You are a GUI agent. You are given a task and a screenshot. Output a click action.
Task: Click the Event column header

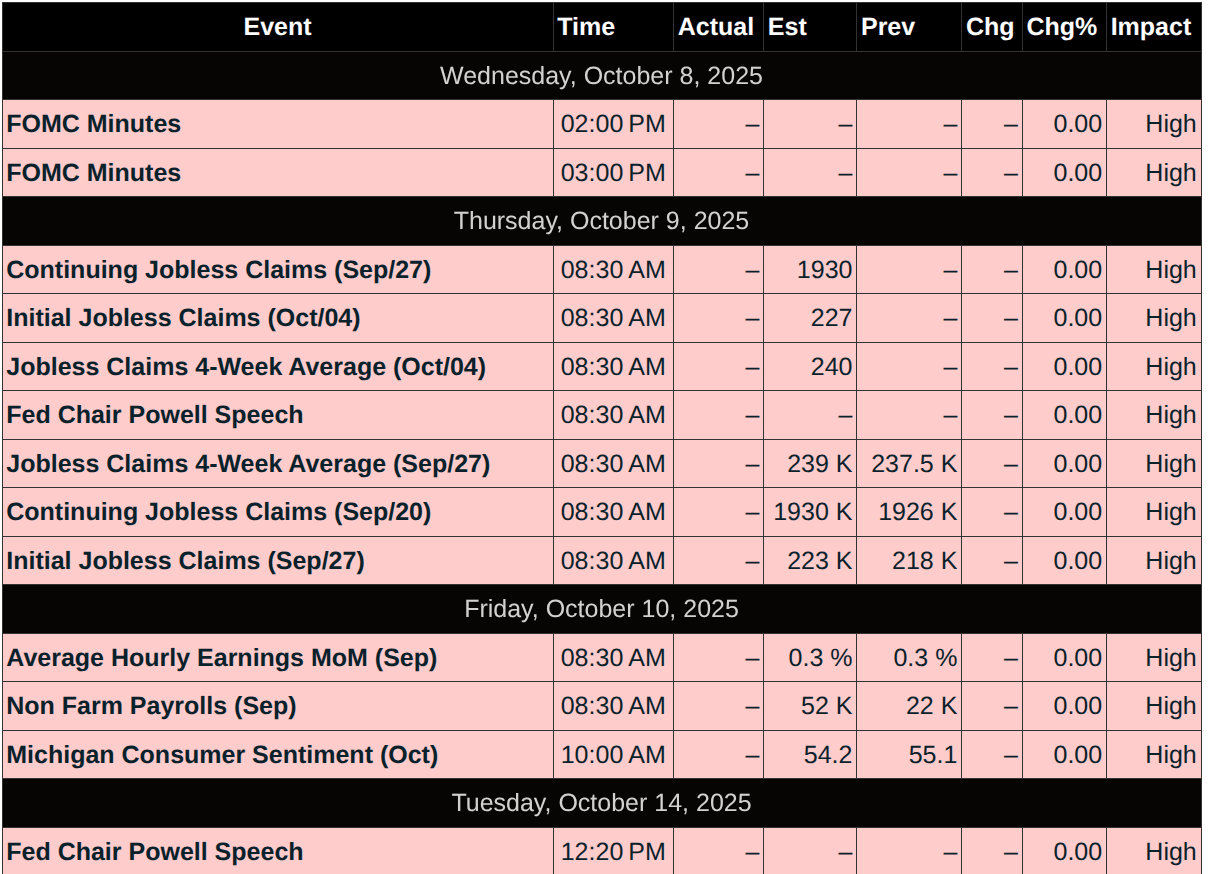(x=277, y=27)
